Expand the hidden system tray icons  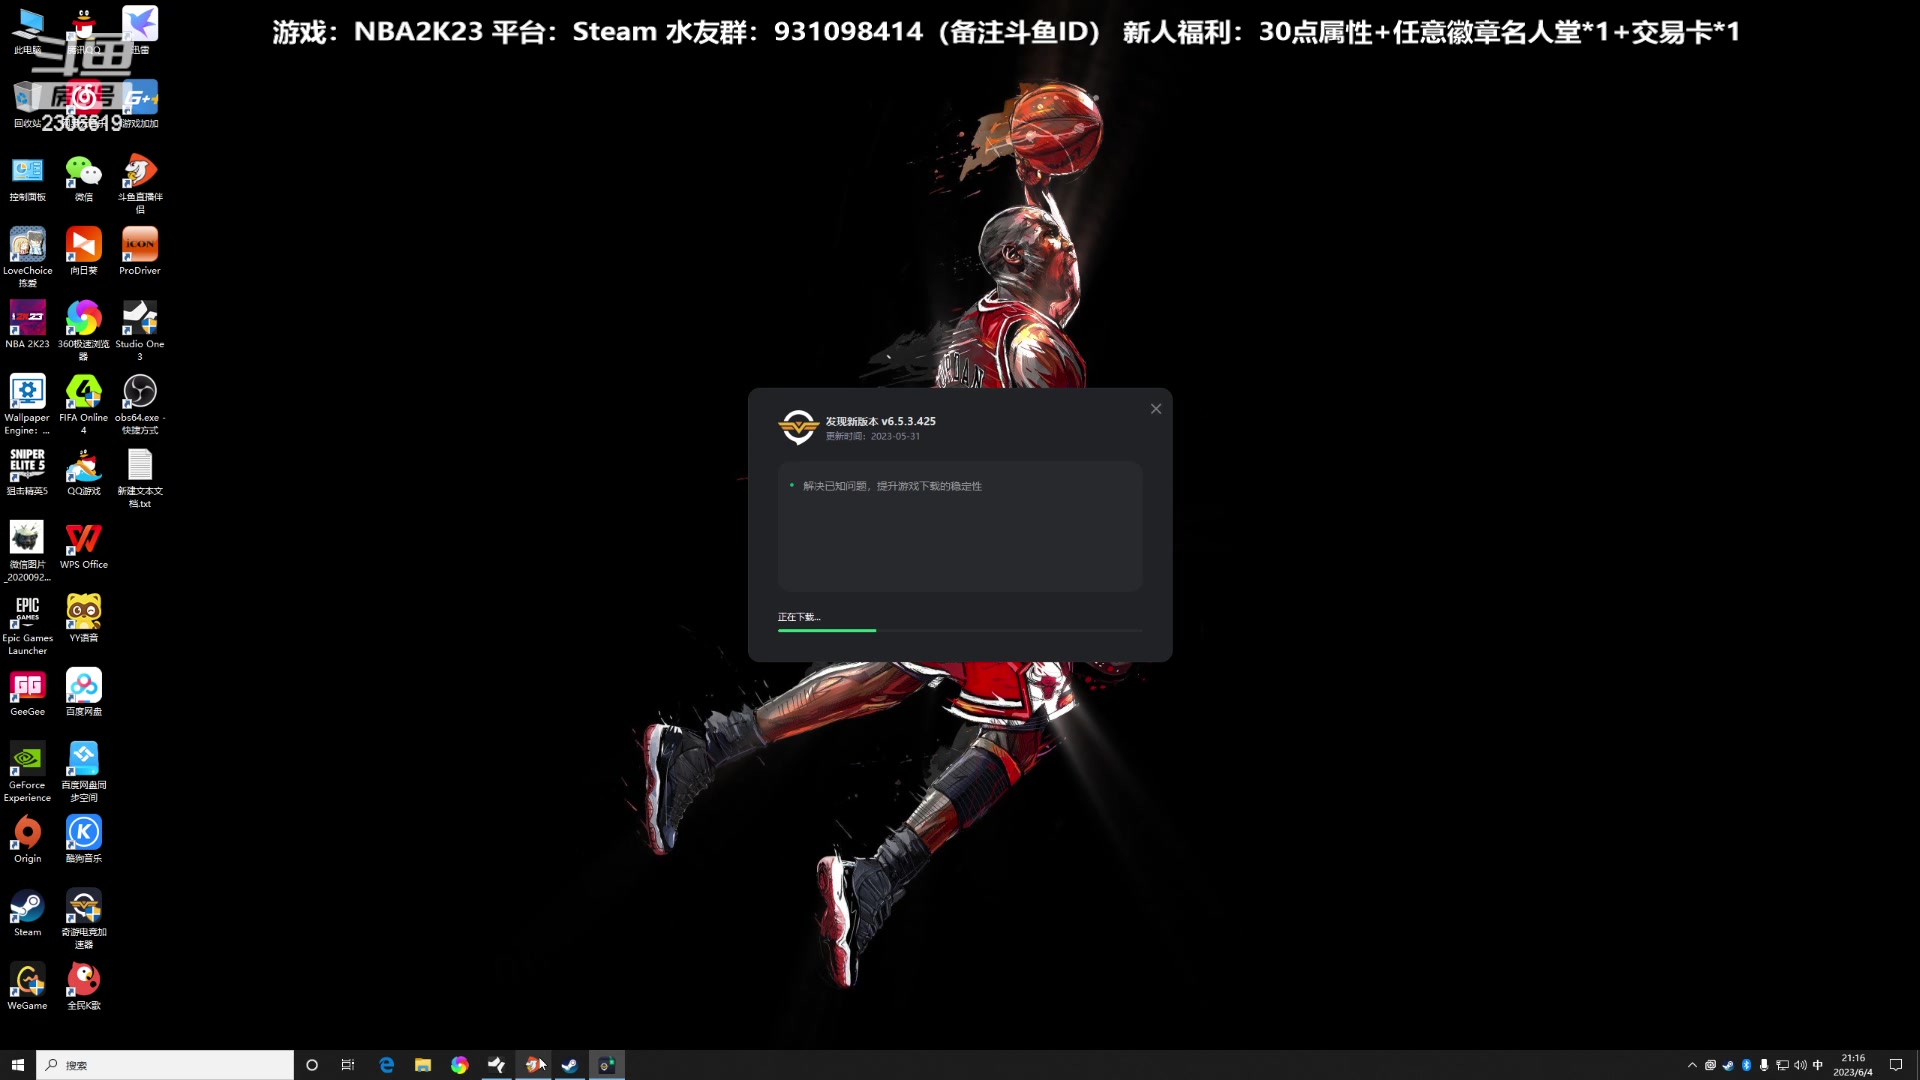tap(1692, 1065)
